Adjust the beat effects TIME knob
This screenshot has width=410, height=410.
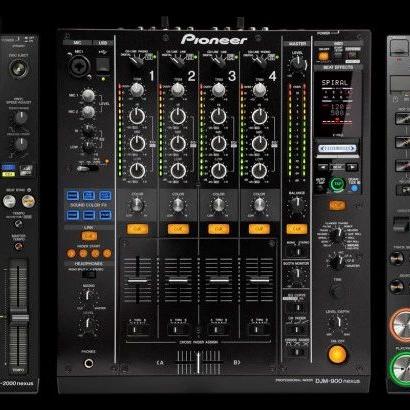[x=337, y=291]
